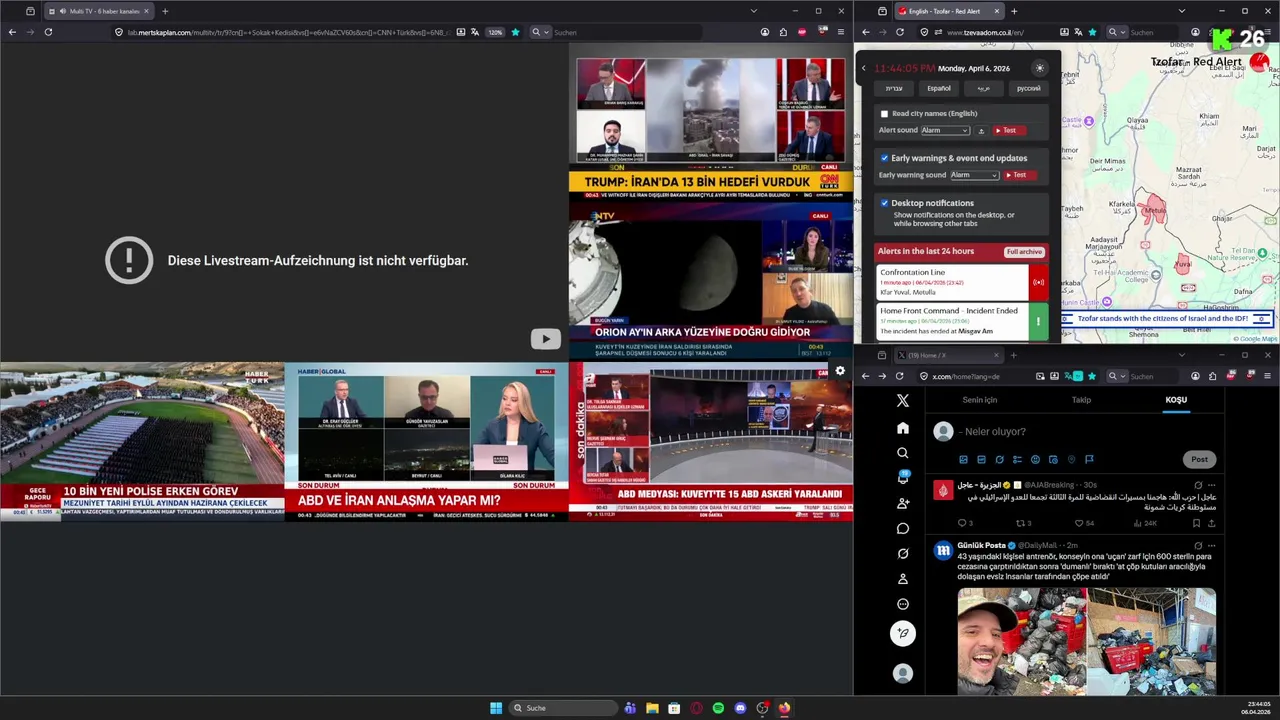Image resolution: width=1280 pixels, height=720 pixels.
Task: Open the Alert sound Alarm dropdown
Action: [x=945, y=130]
